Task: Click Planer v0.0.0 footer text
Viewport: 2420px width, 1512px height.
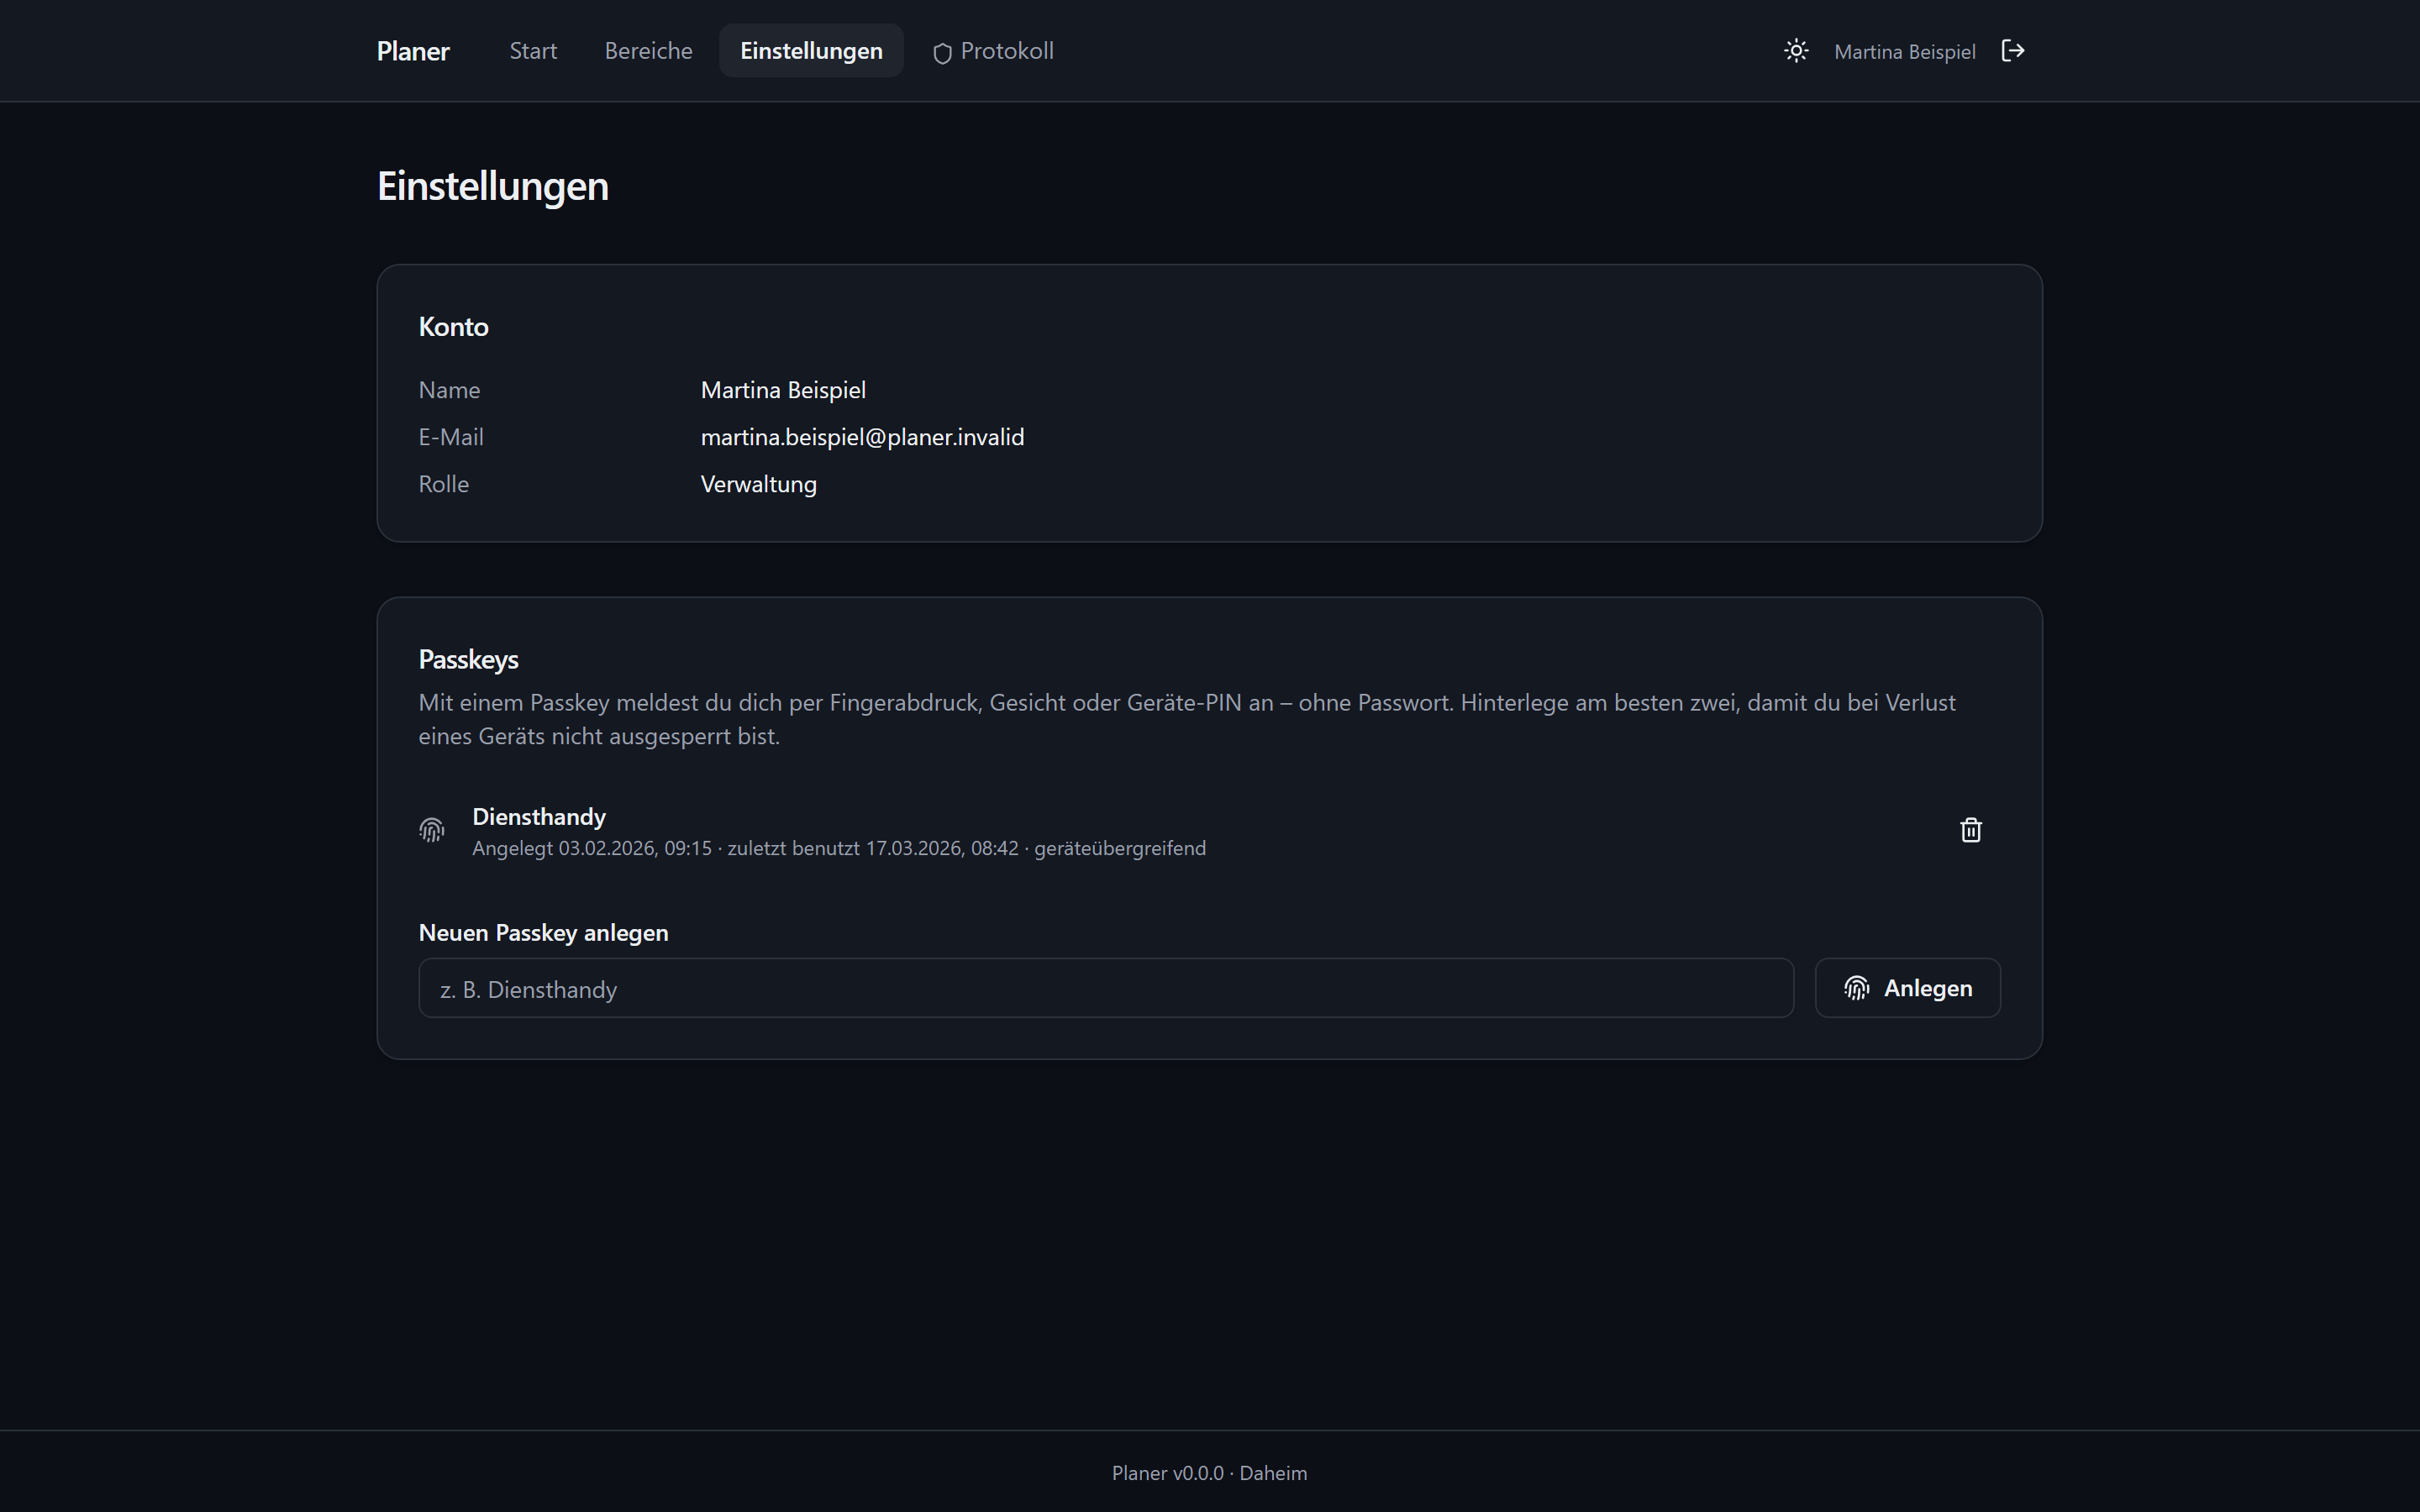Action: point(1167,1473)
